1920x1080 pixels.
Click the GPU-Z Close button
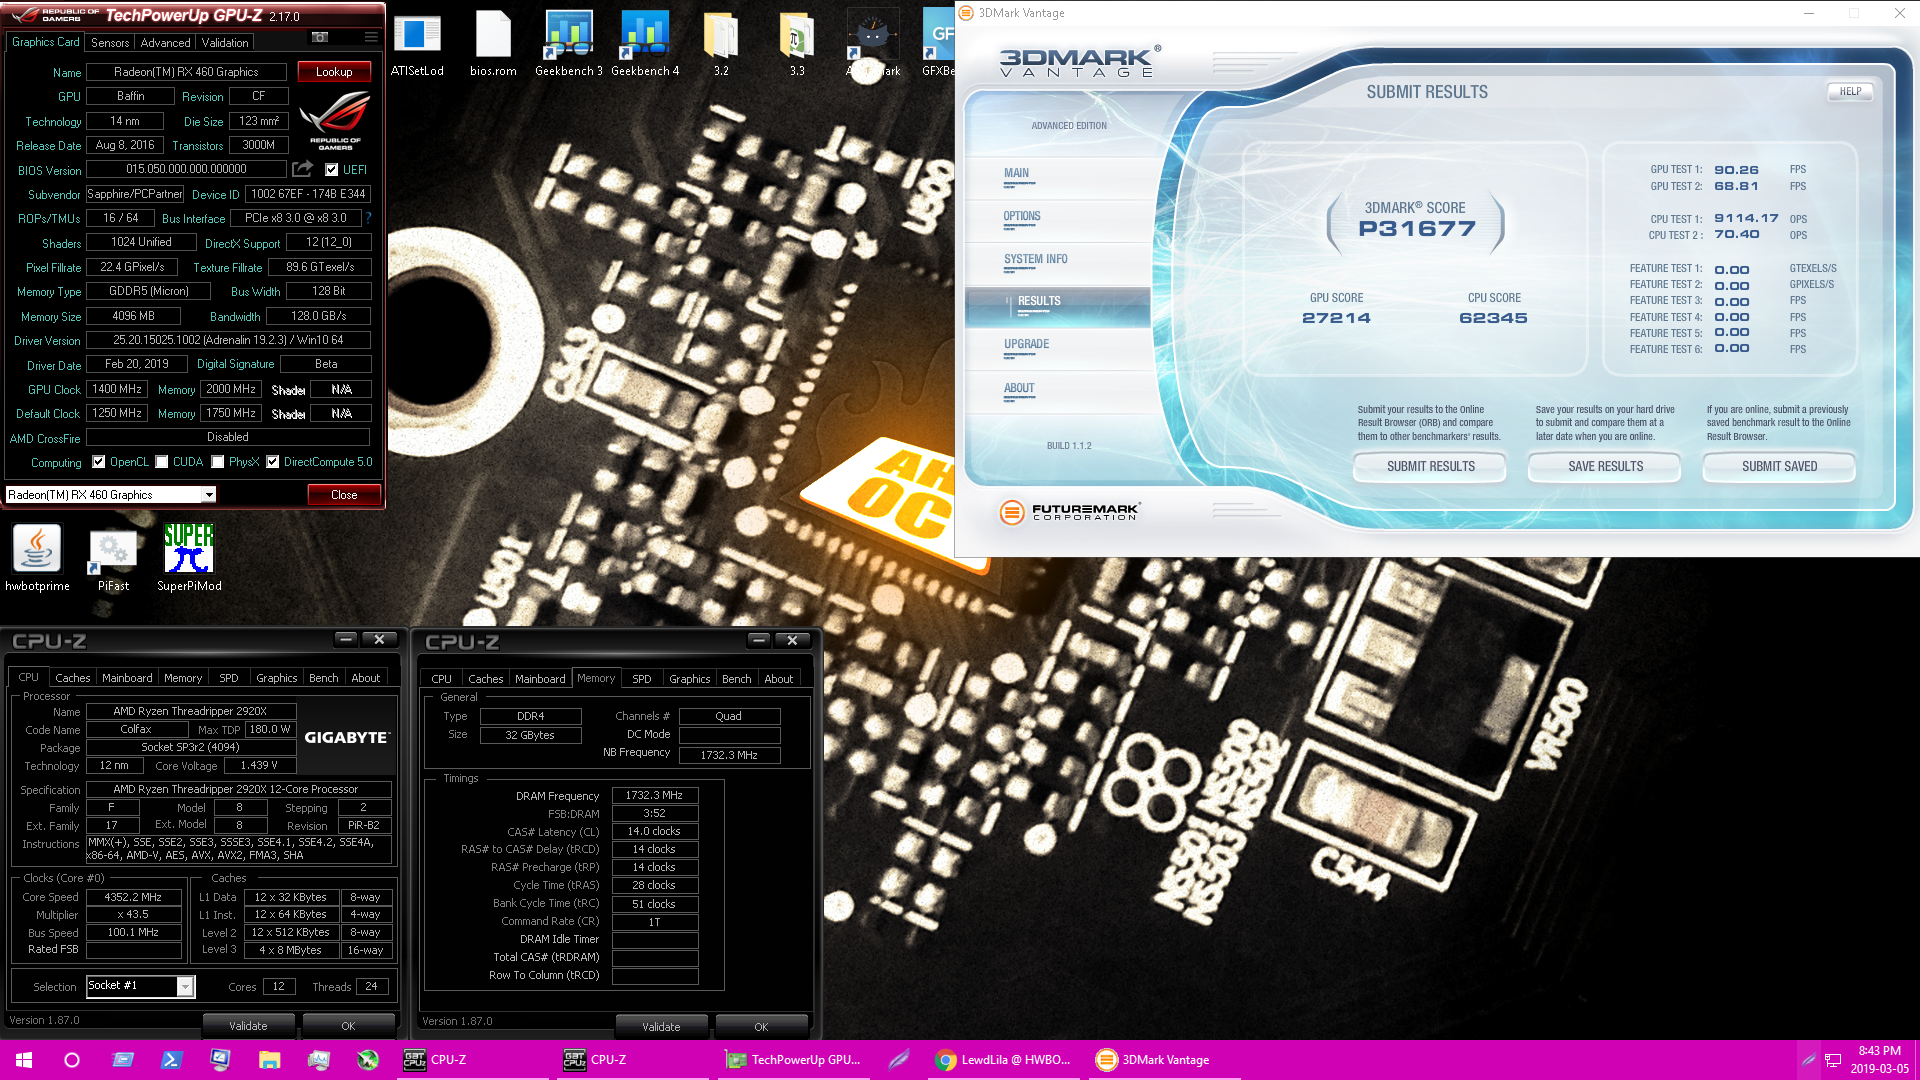(x=344, y=495)
